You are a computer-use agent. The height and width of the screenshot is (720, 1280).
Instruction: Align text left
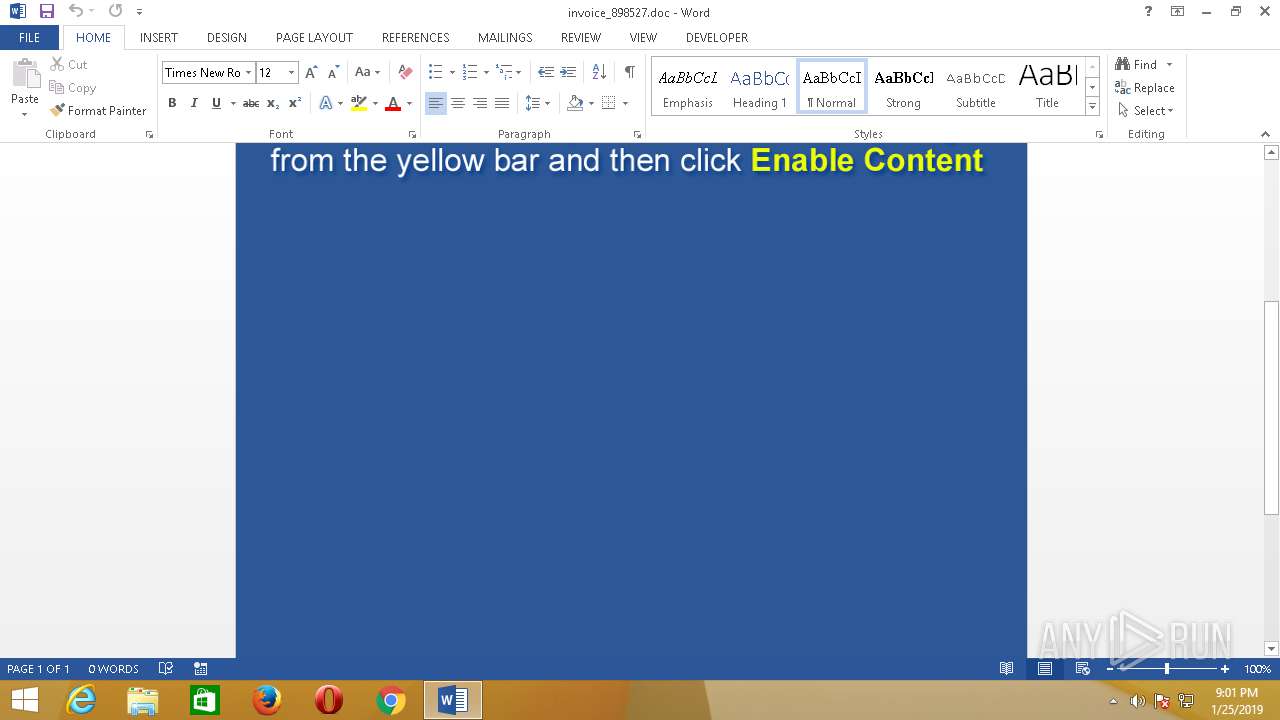tap(436, 103)
